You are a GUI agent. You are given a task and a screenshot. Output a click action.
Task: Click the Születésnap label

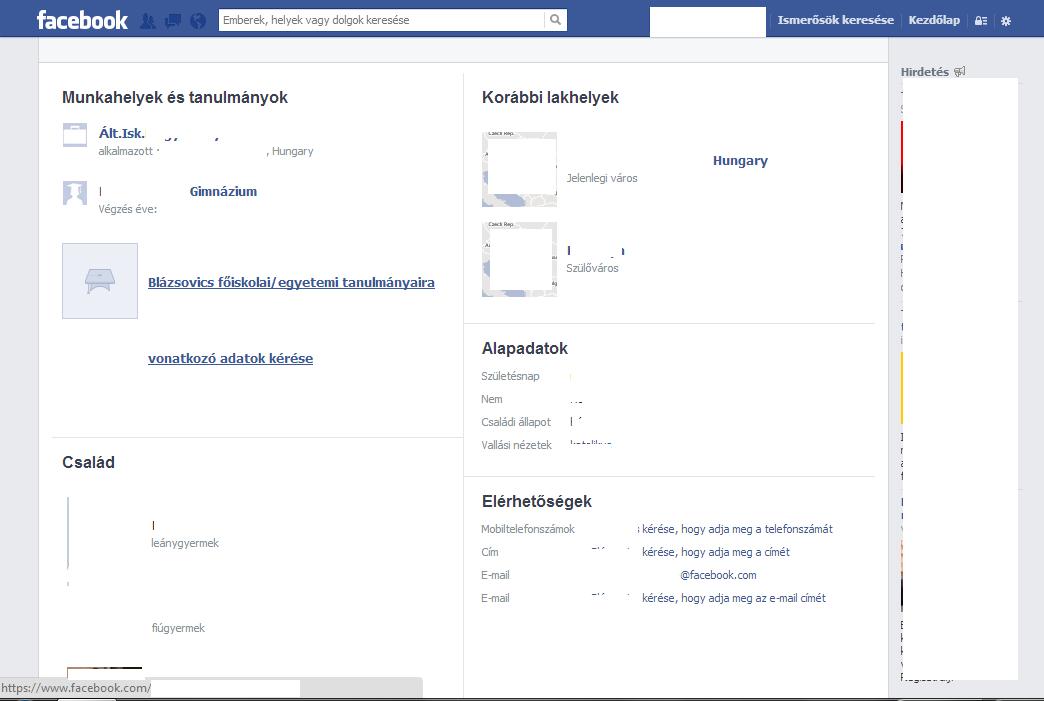click(x=510, y=376)
